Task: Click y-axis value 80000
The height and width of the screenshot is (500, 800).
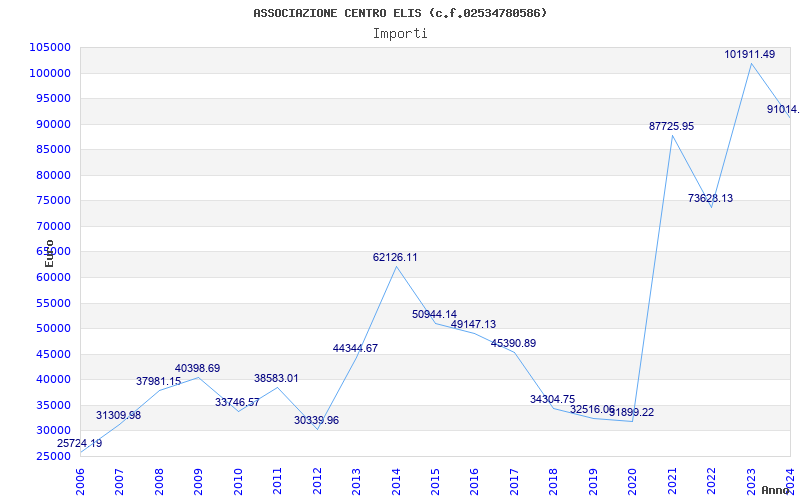Action: pos(53,175)
